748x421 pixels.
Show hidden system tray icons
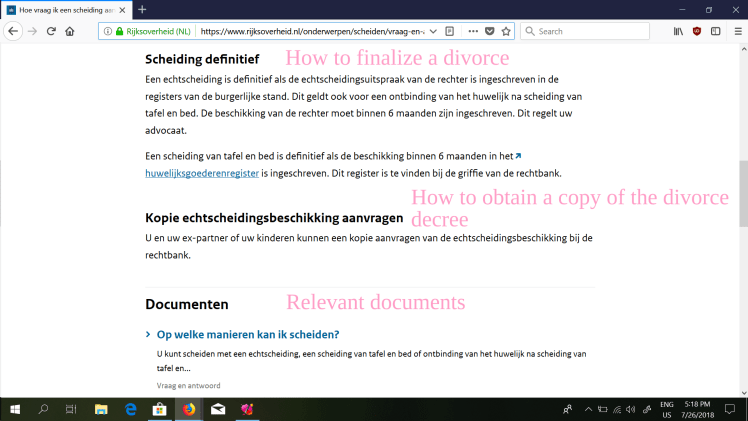click(x=589, y=409)
